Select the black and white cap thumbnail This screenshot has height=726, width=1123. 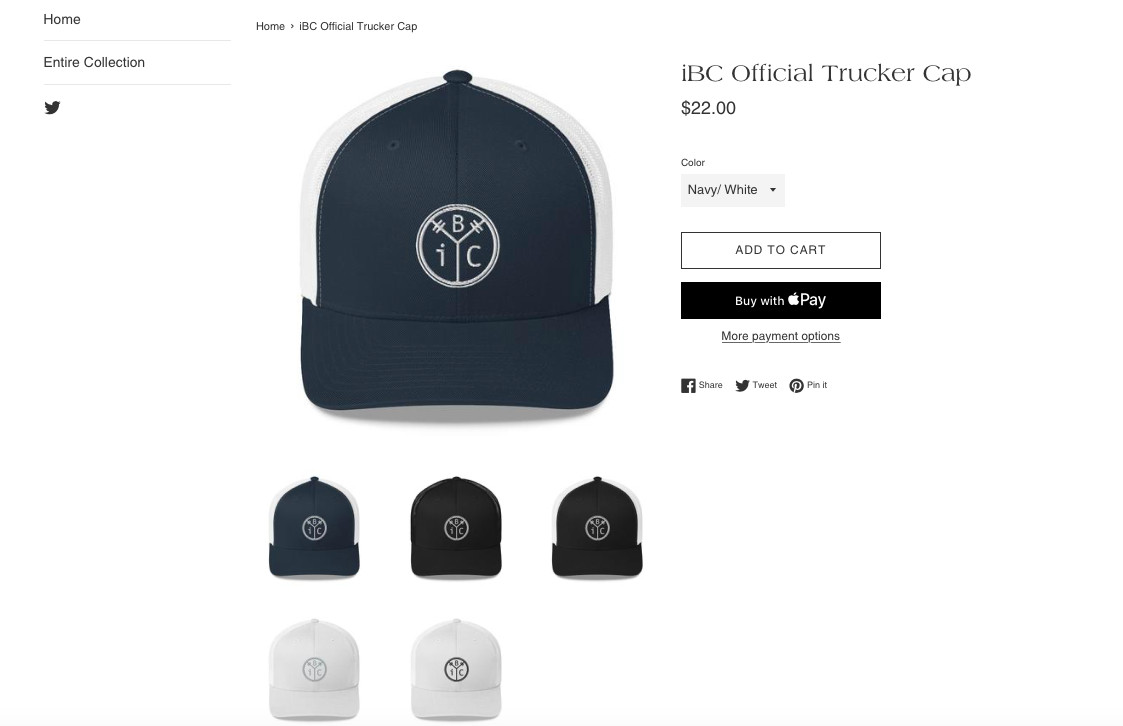coord(597,527)
